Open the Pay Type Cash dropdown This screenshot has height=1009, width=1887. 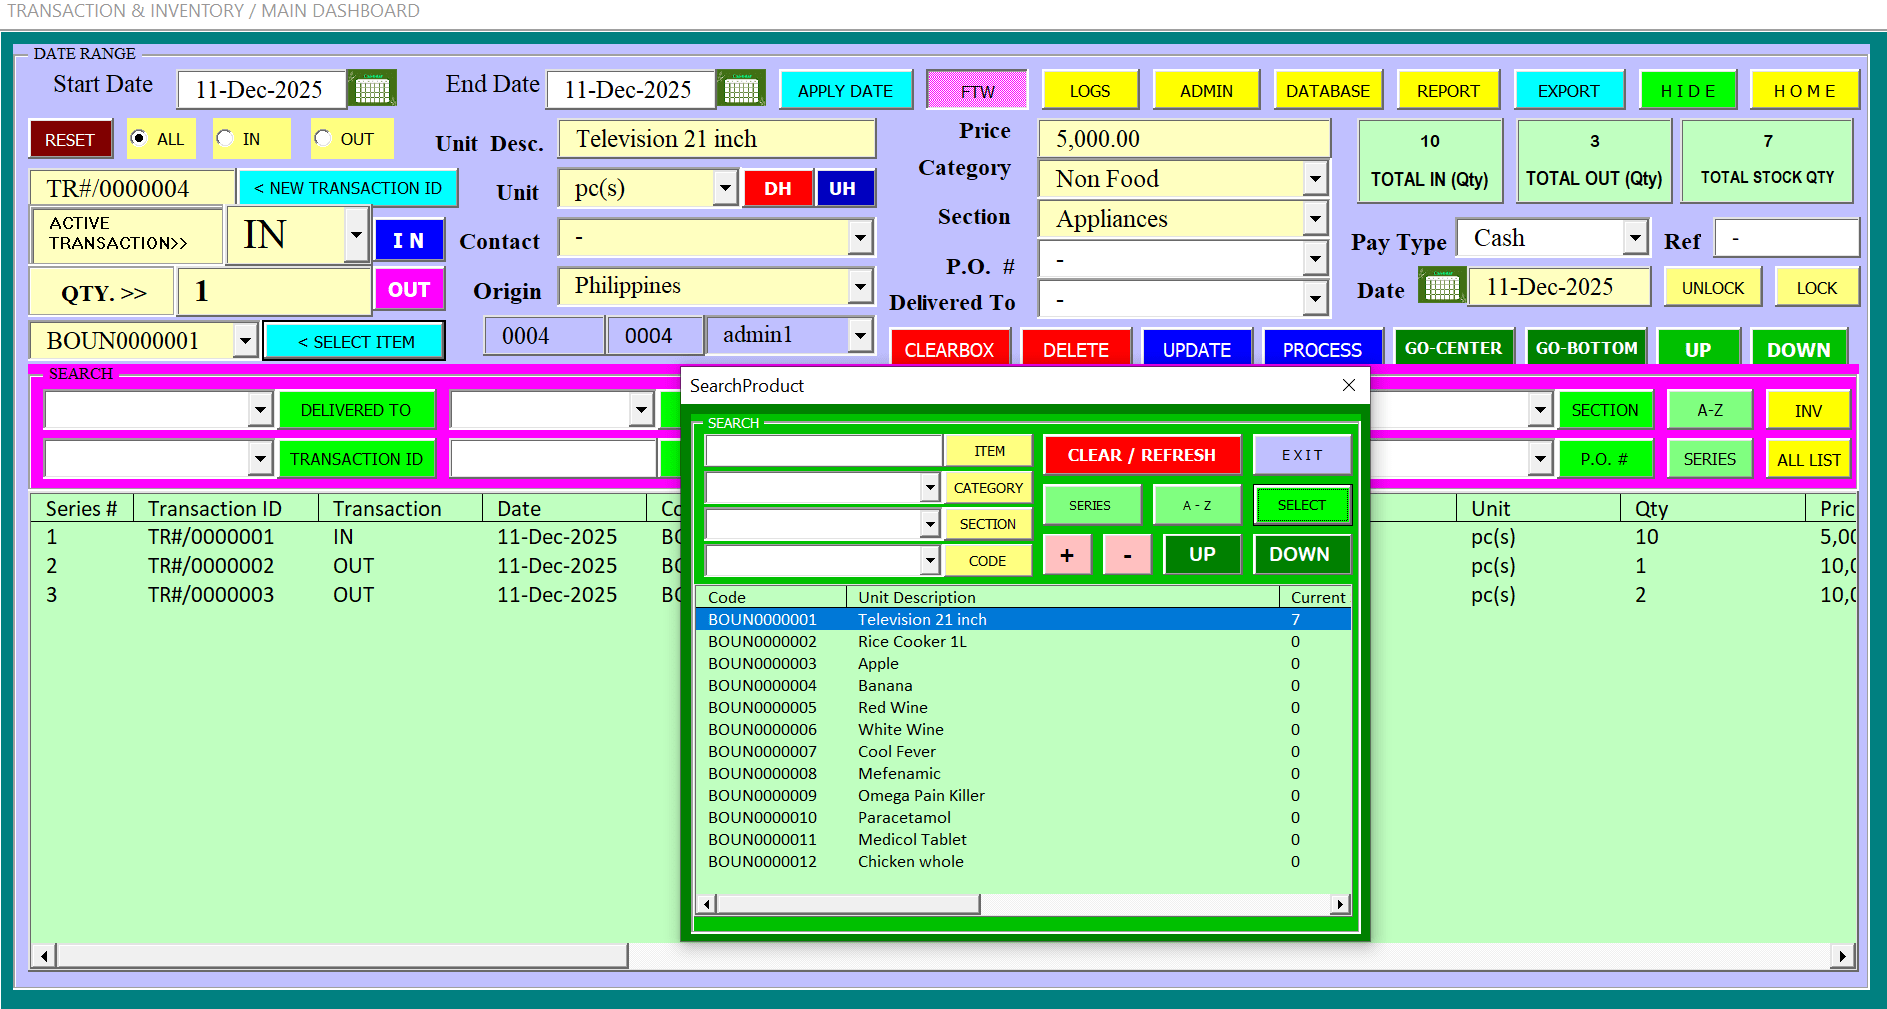(x=1634, y=238)
